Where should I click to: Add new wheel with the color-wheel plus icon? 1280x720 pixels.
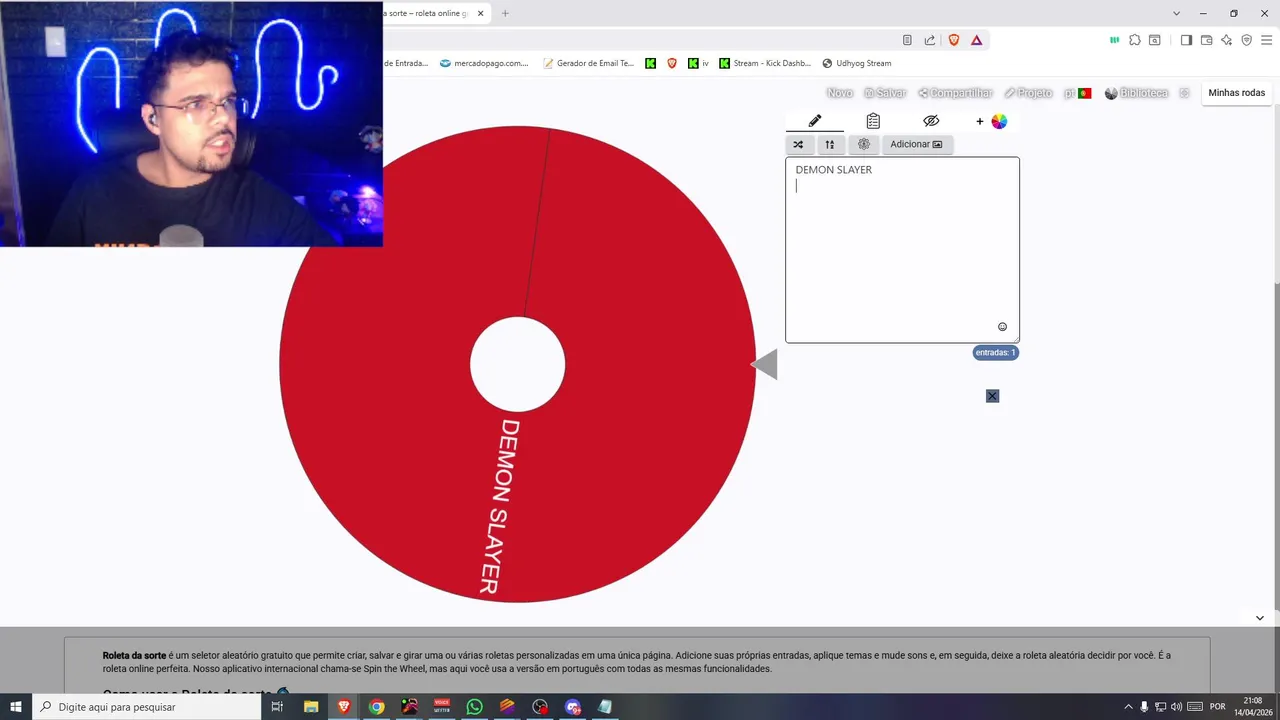(991, 121)
